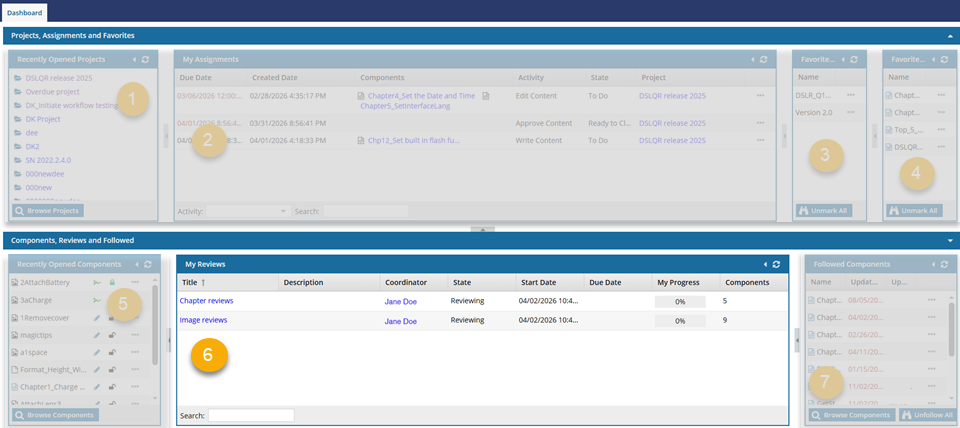Viewport: 960px width, 428px height.
Task: Open more options for Version 2.0 favorite
Action: pyautogui.click(x=851, y=112)
